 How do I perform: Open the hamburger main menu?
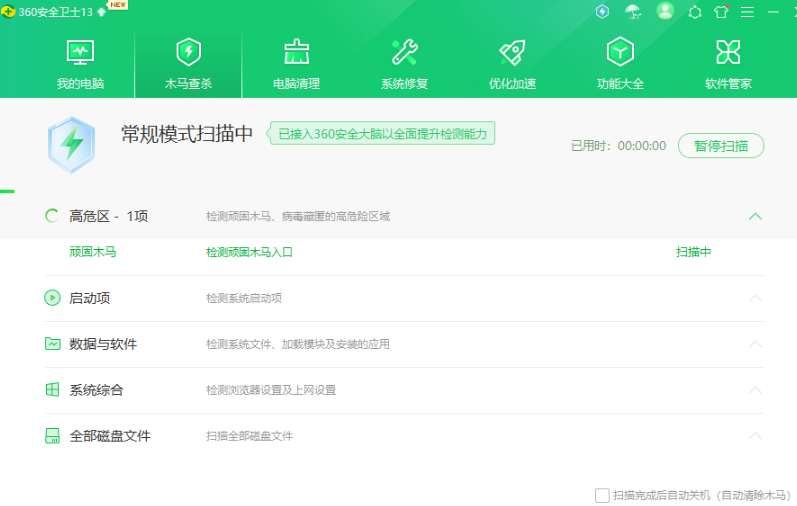(x=747, y=12)
